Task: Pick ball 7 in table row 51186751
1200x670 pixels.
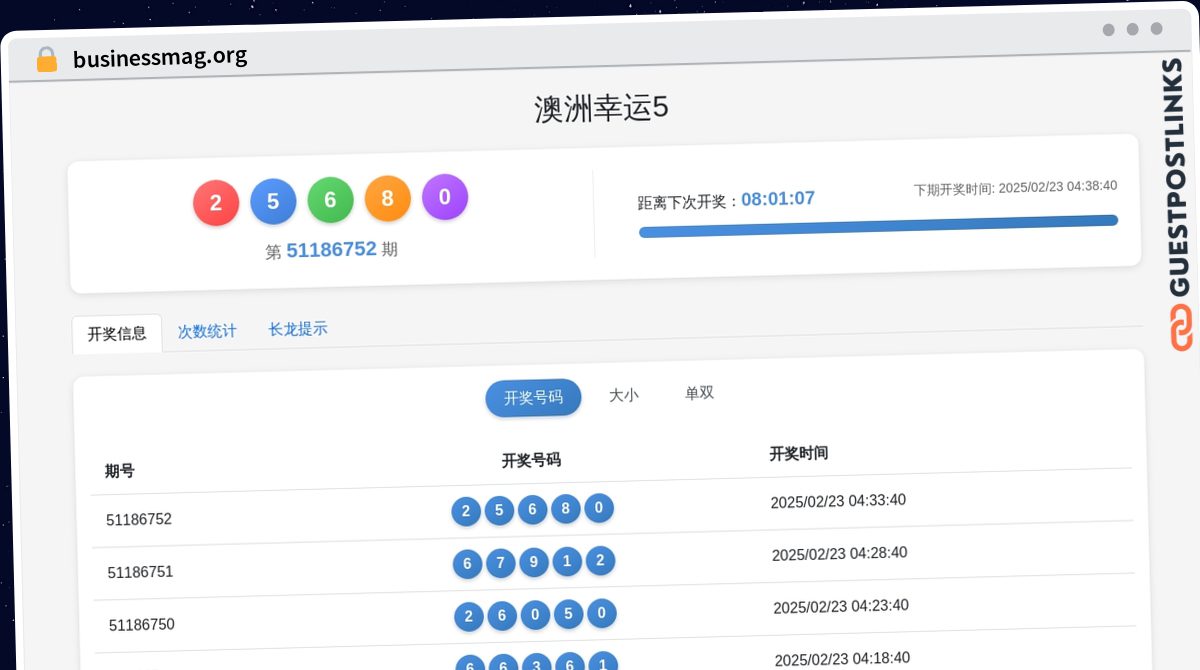Action: 501,564
